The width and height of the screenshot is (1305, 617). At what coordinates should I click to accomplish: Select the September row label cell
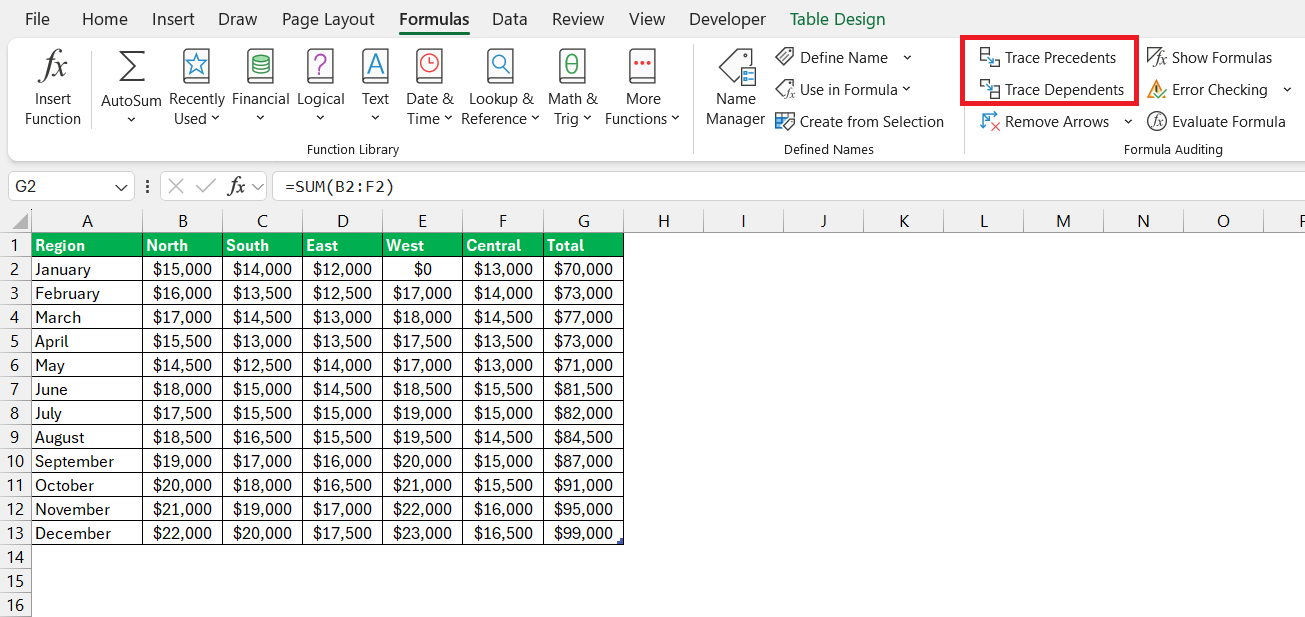tap(87, 461)
